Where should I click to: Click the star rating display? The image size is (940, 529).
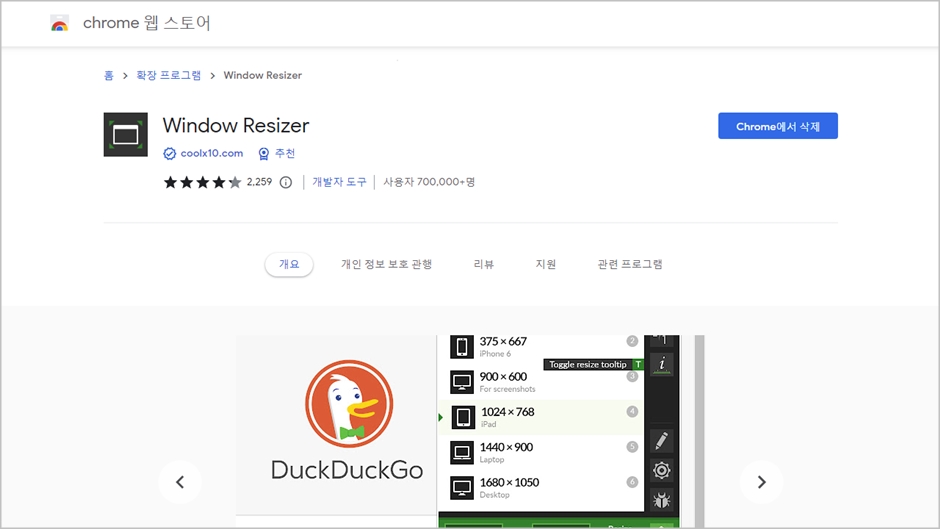point(202,182)
